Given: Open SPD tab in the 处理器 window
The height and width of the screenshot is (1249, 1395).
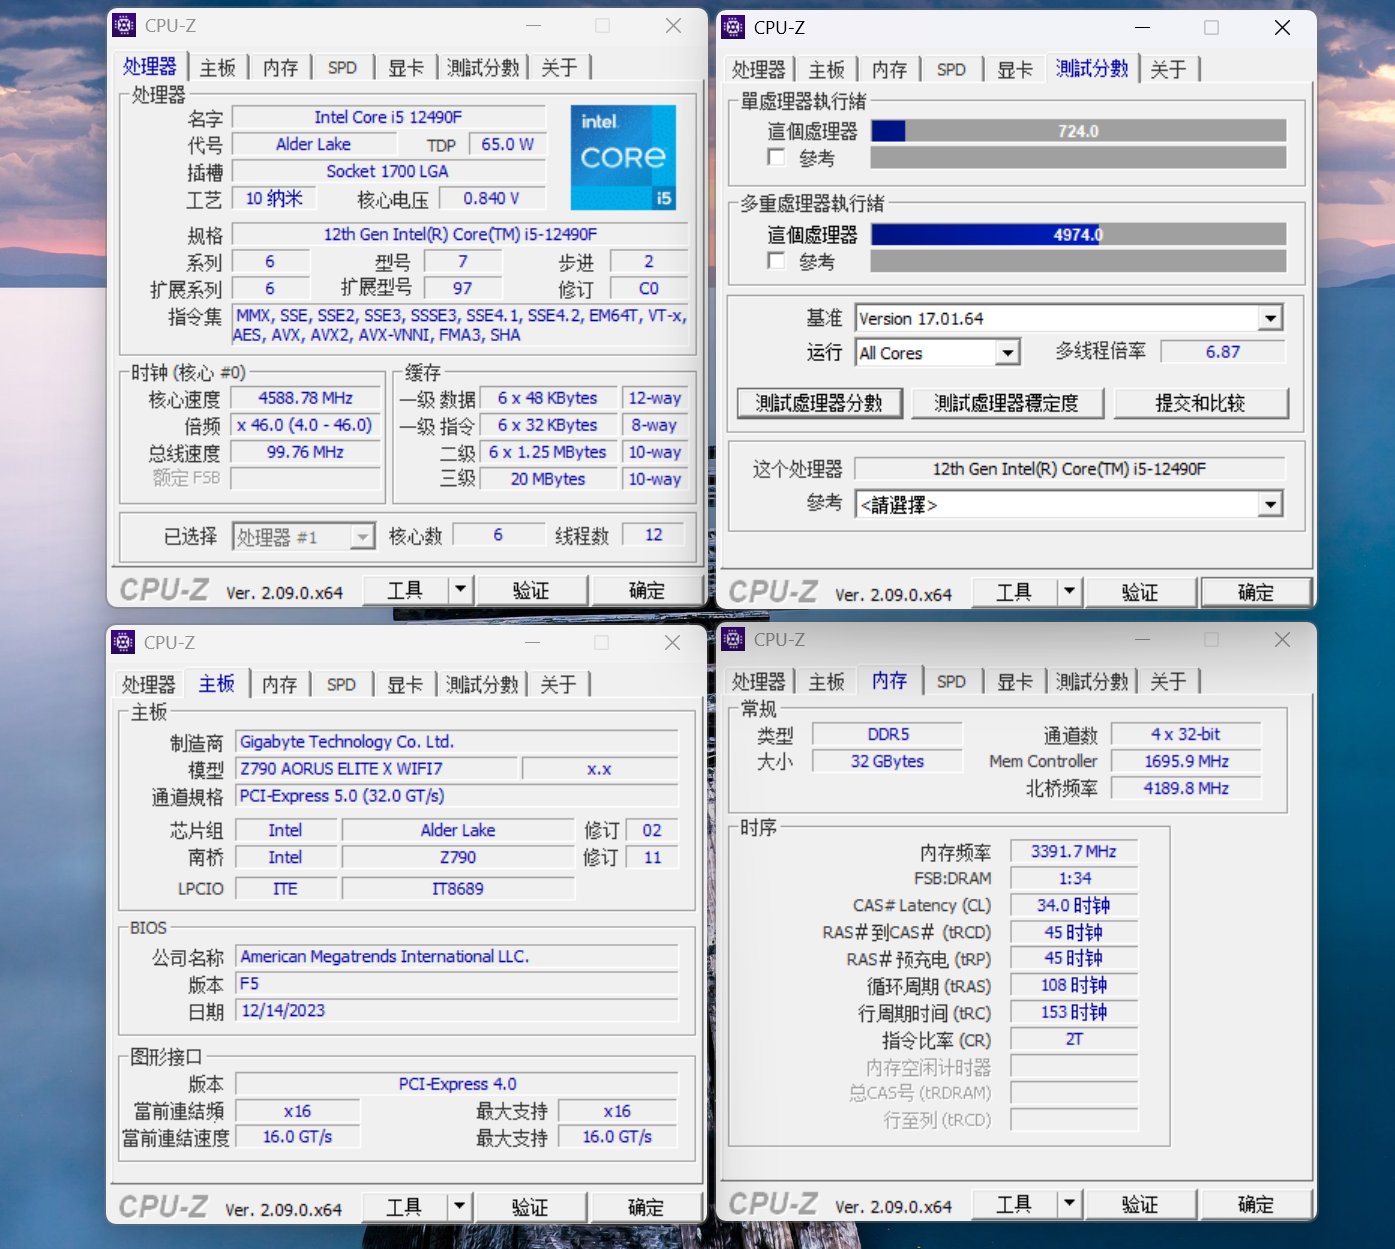Looking at the screenshot, I should coord(342,68).
